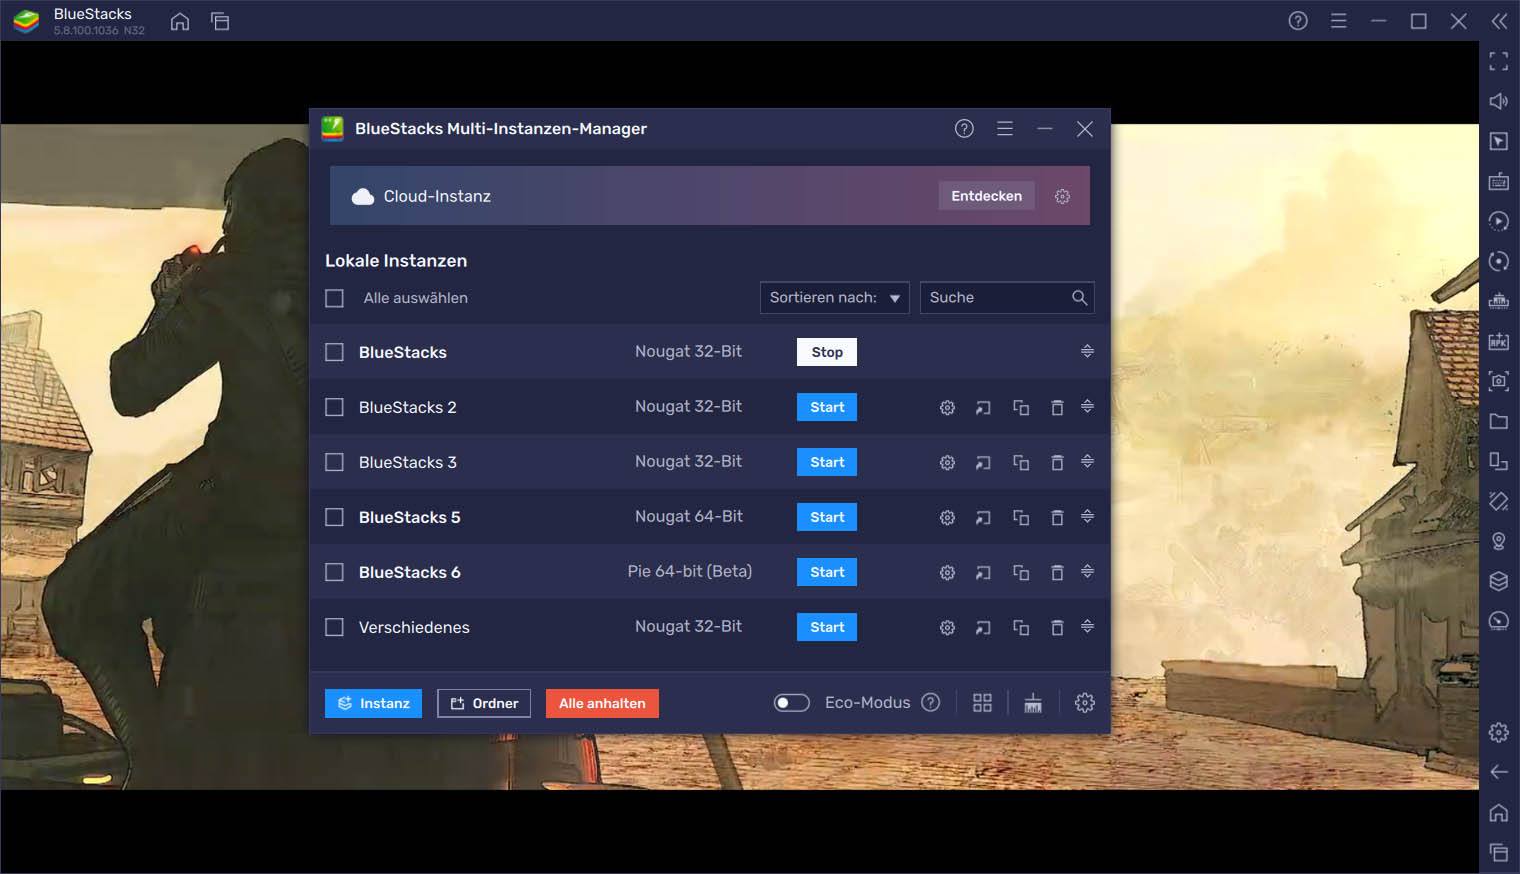The width and height of the screenshot is (1520, 874).
Task: Create new instance with Instanz button
Action: tap(373, 703)
